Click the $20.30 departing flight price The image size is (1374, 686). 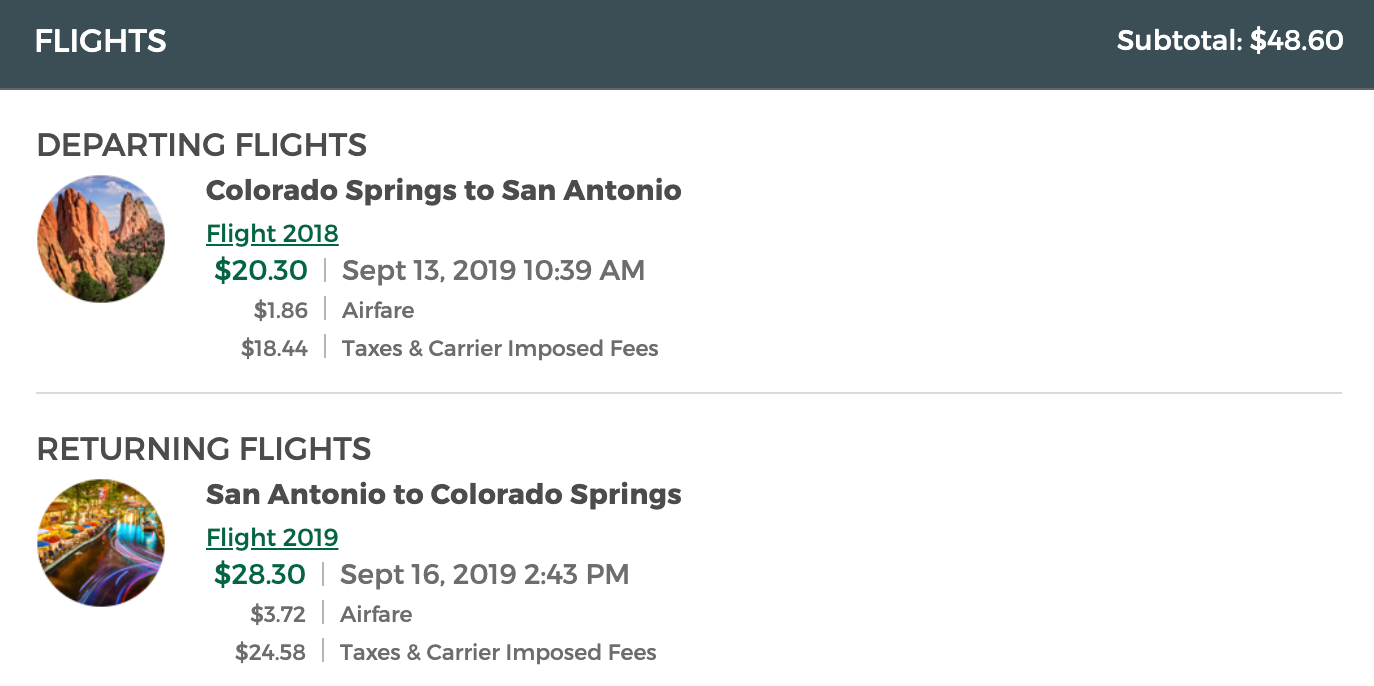click(261, 270)
